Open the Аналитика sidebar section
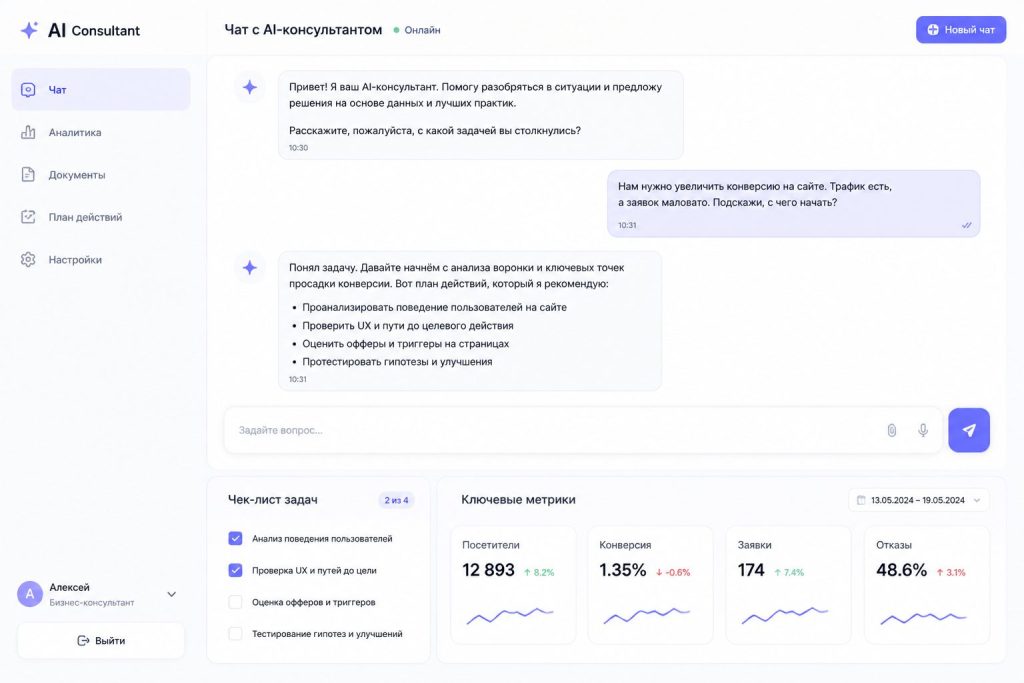This screenshot has height=683, width=1024. 101,132
